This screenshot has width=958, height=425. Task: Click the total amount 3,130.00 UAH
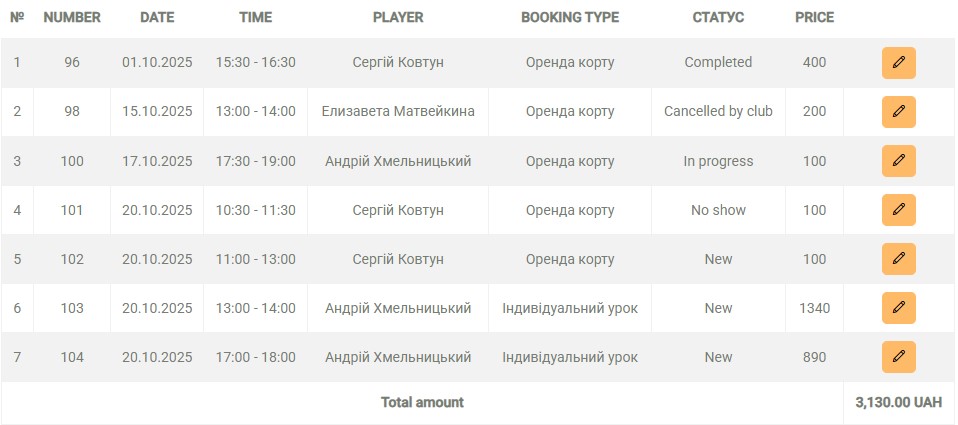898,402
